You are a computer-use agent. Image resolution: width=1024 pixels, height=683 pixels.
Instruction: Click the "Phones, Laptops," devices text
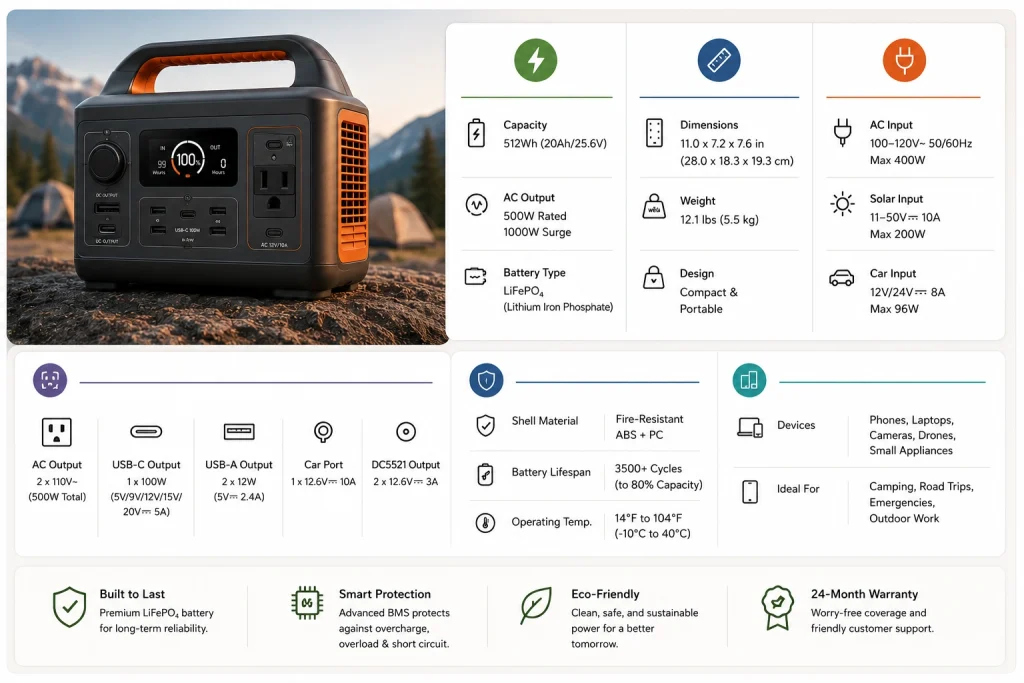tap(911, 421)
